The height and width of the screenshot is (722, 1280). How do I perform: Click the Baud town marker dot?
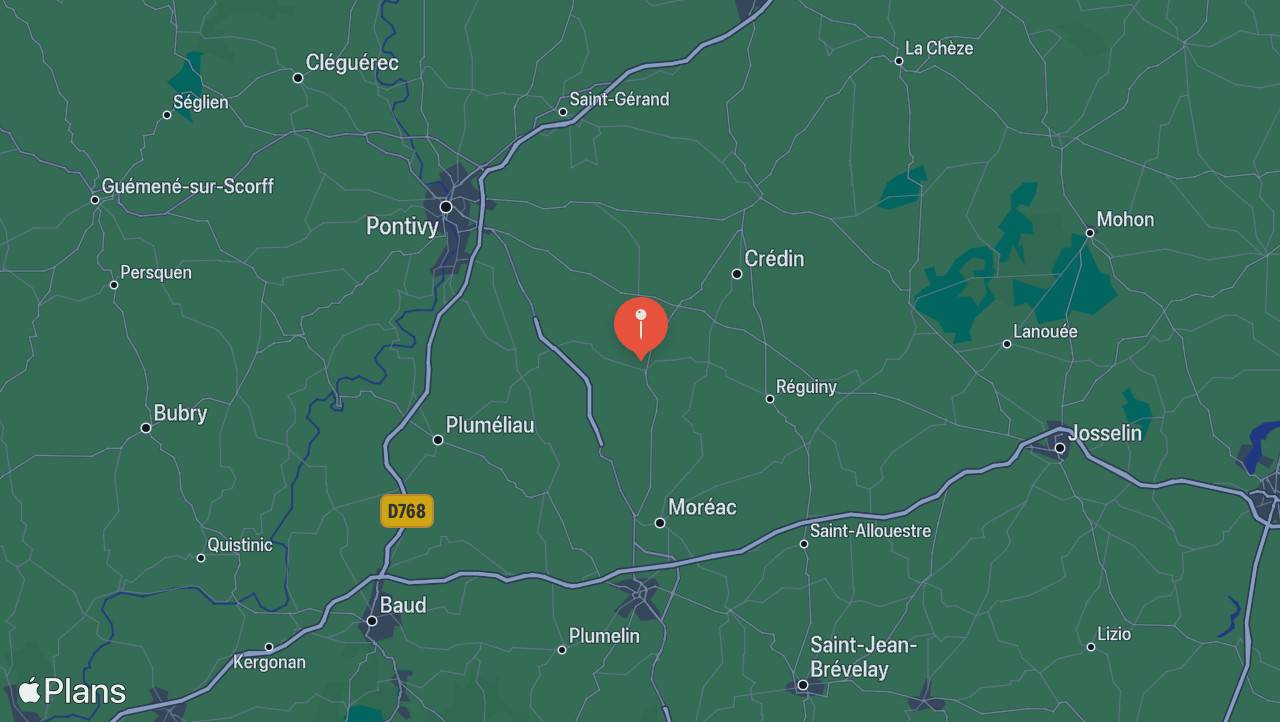[x=372, y=621]
